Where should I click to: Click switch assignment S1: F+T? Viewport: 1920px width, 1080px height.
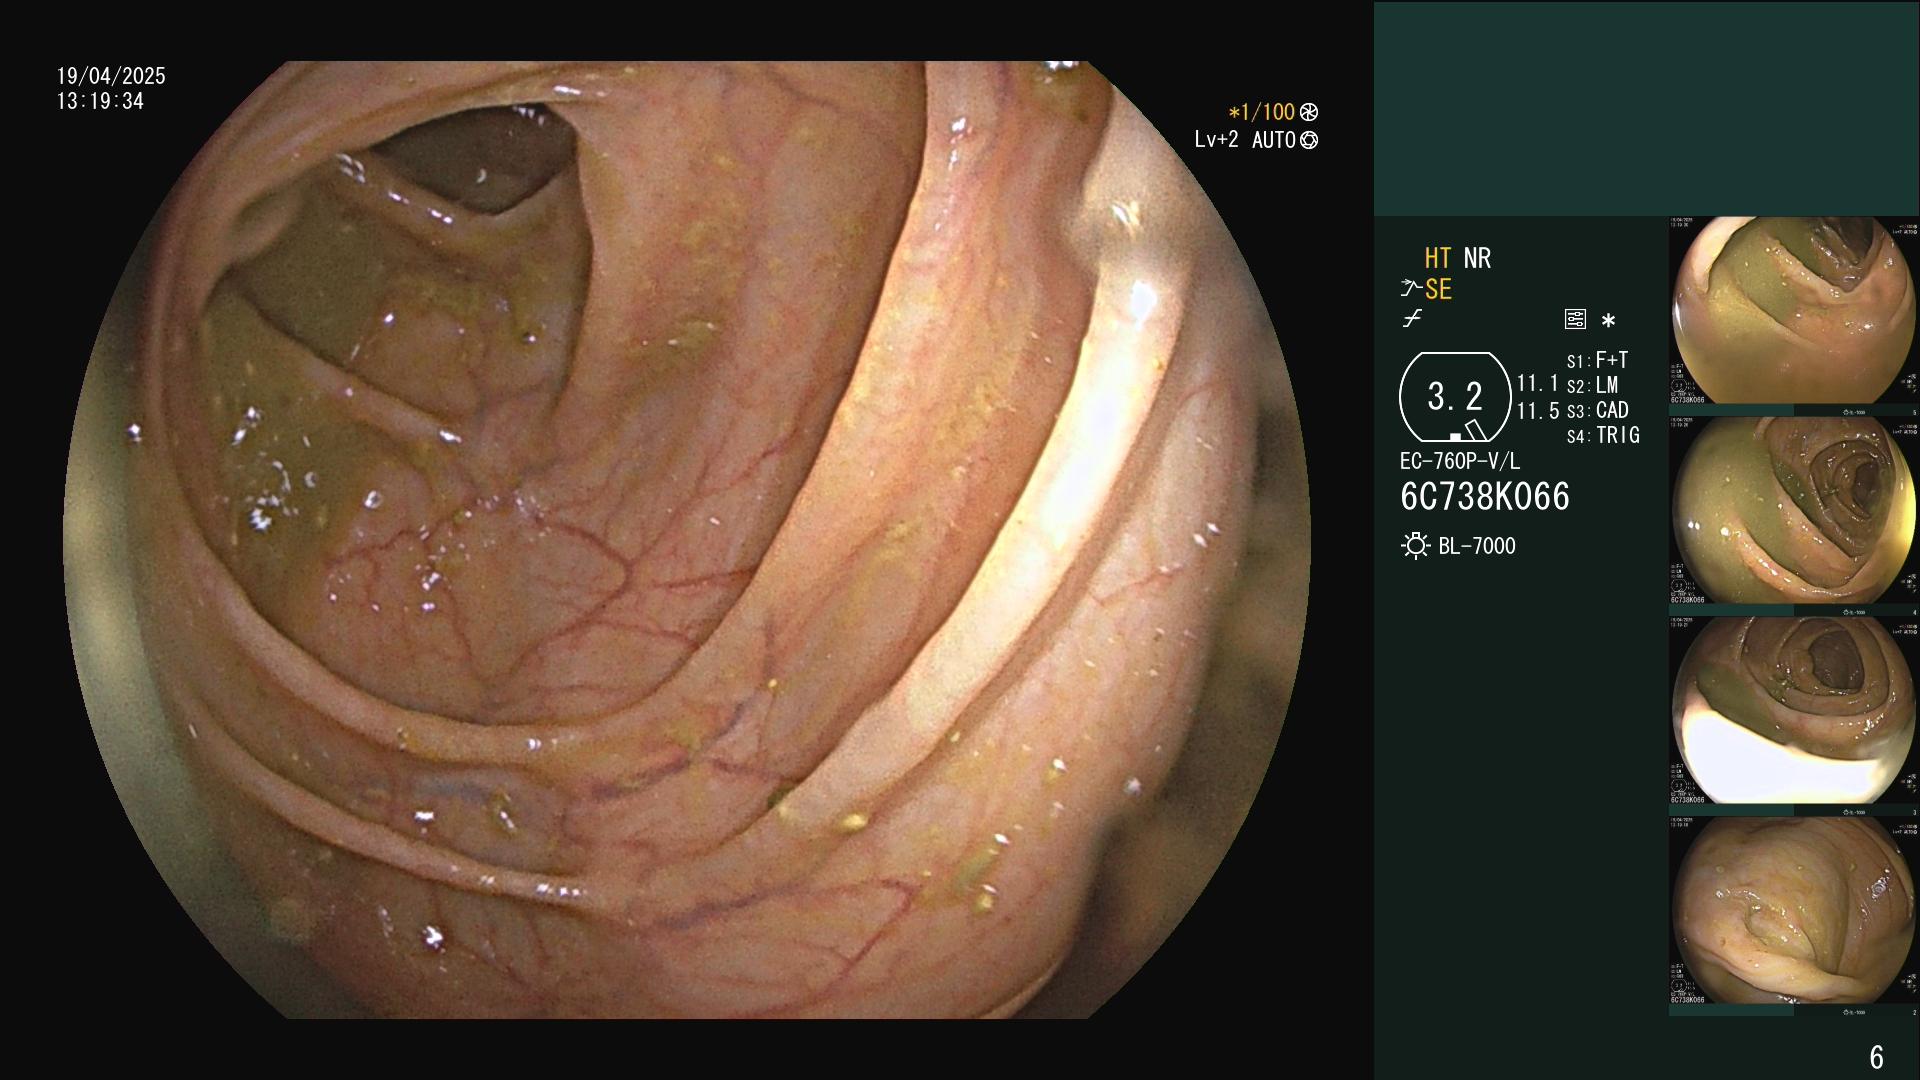point(1597,360)
